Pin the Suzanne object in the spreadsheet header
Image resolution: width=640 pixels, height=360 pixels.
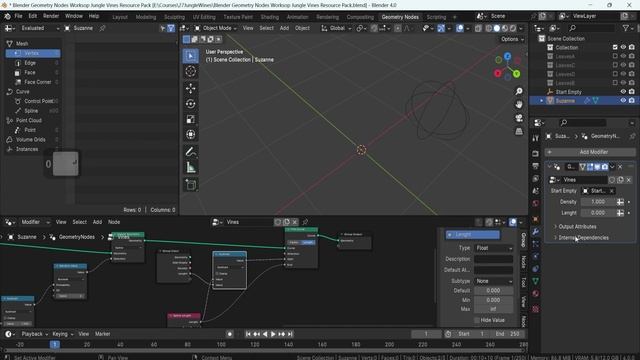[102, 28]
